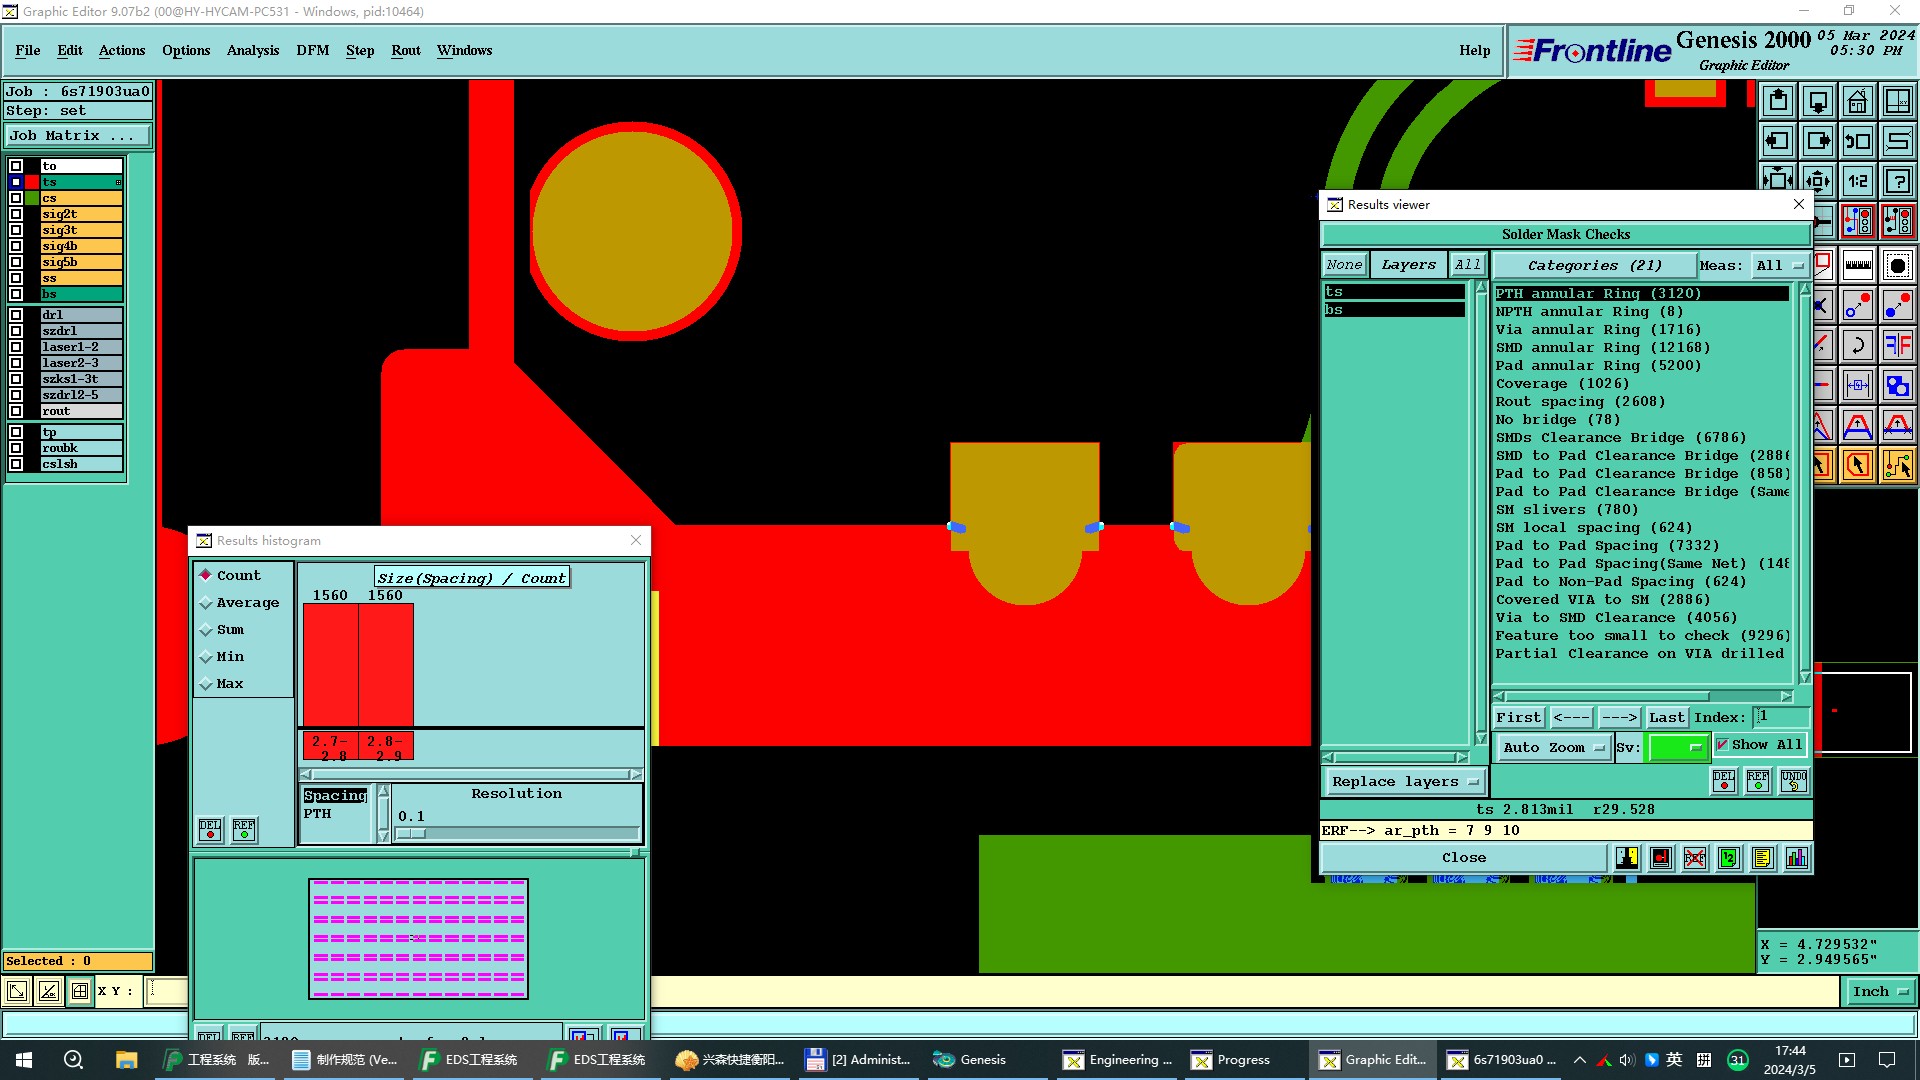The height and width of the screenshot is (1080, 1920).
Task: Toggle visibility box of sig2t layer
Action: (16, 214)
